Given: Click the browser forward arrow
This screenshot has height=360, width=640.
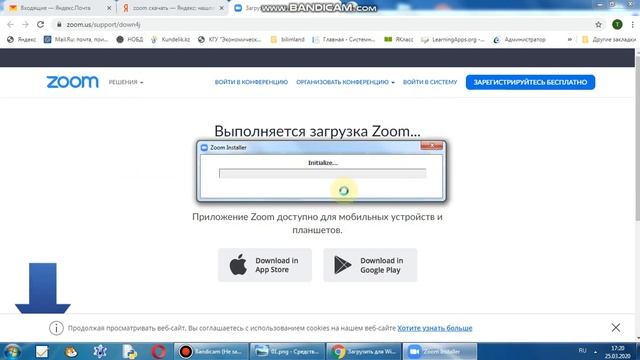Looking at the screenshot, I should [x=25, y=24].
